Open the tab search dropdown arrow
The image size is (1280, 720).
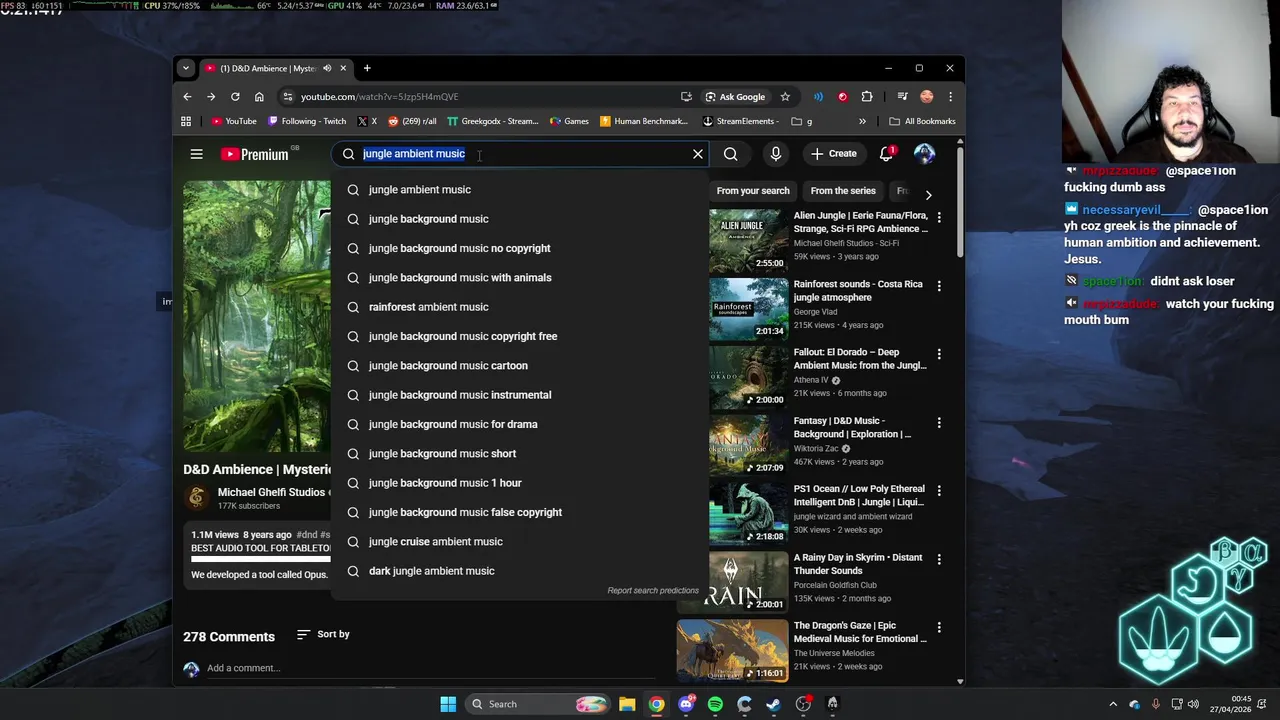185,68
